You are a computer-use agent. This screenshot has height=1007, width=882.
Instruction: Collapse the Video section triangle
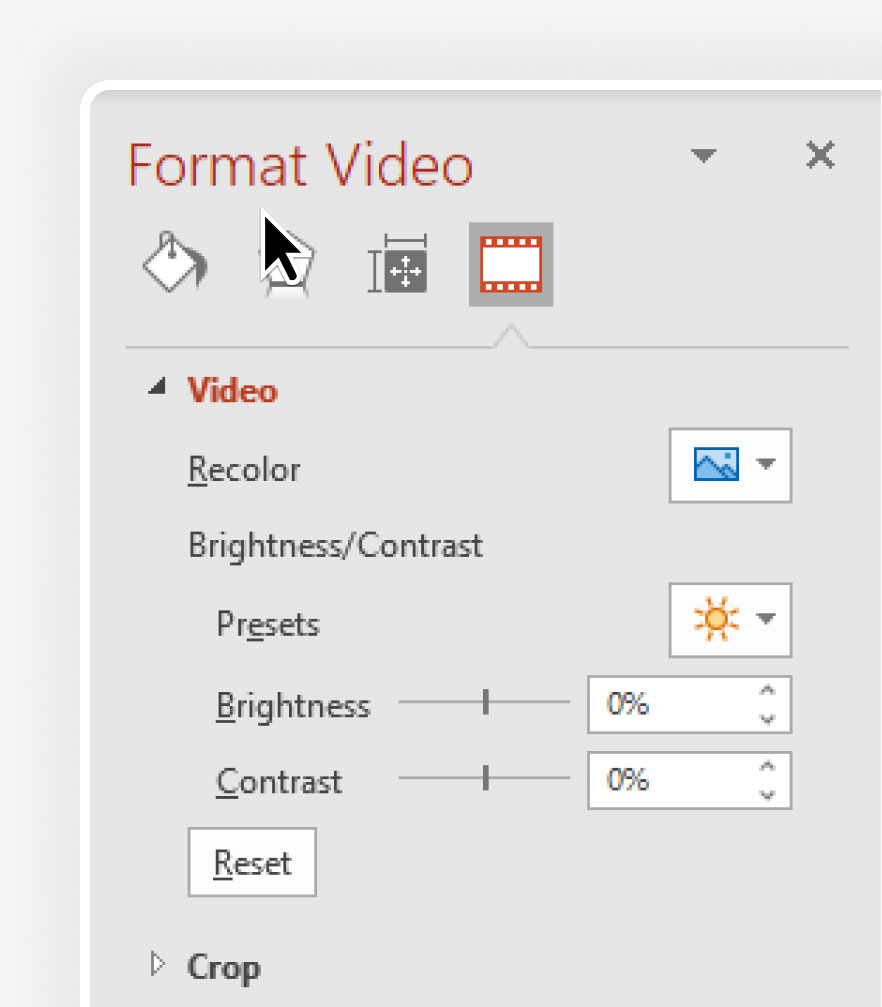point(157,386)
